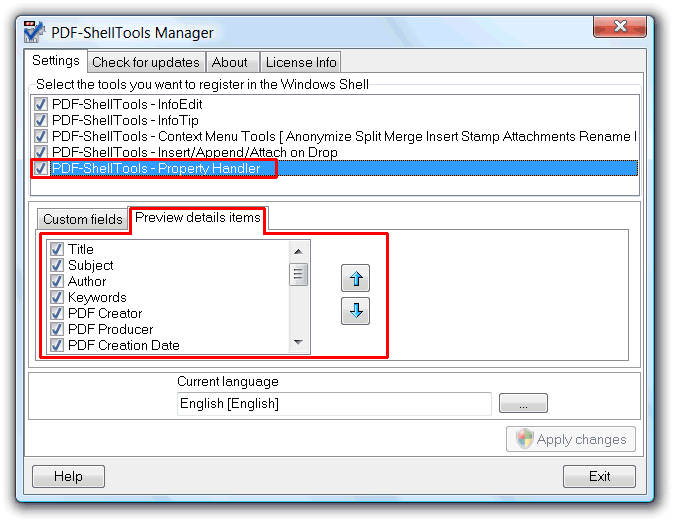Click the preview items list scroll up arrow
674x521 pixels.
click(x=298, y=251)
